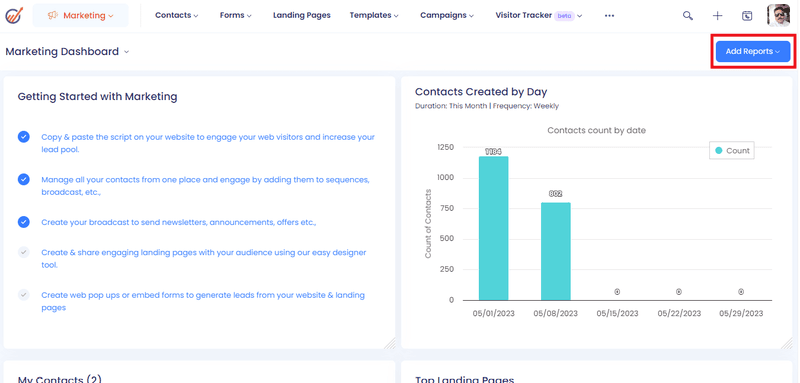The image size is (800, 383).
Task: Click resize handle of Contacts Created card
Action: pyautogui.click(x=787, y=343)
